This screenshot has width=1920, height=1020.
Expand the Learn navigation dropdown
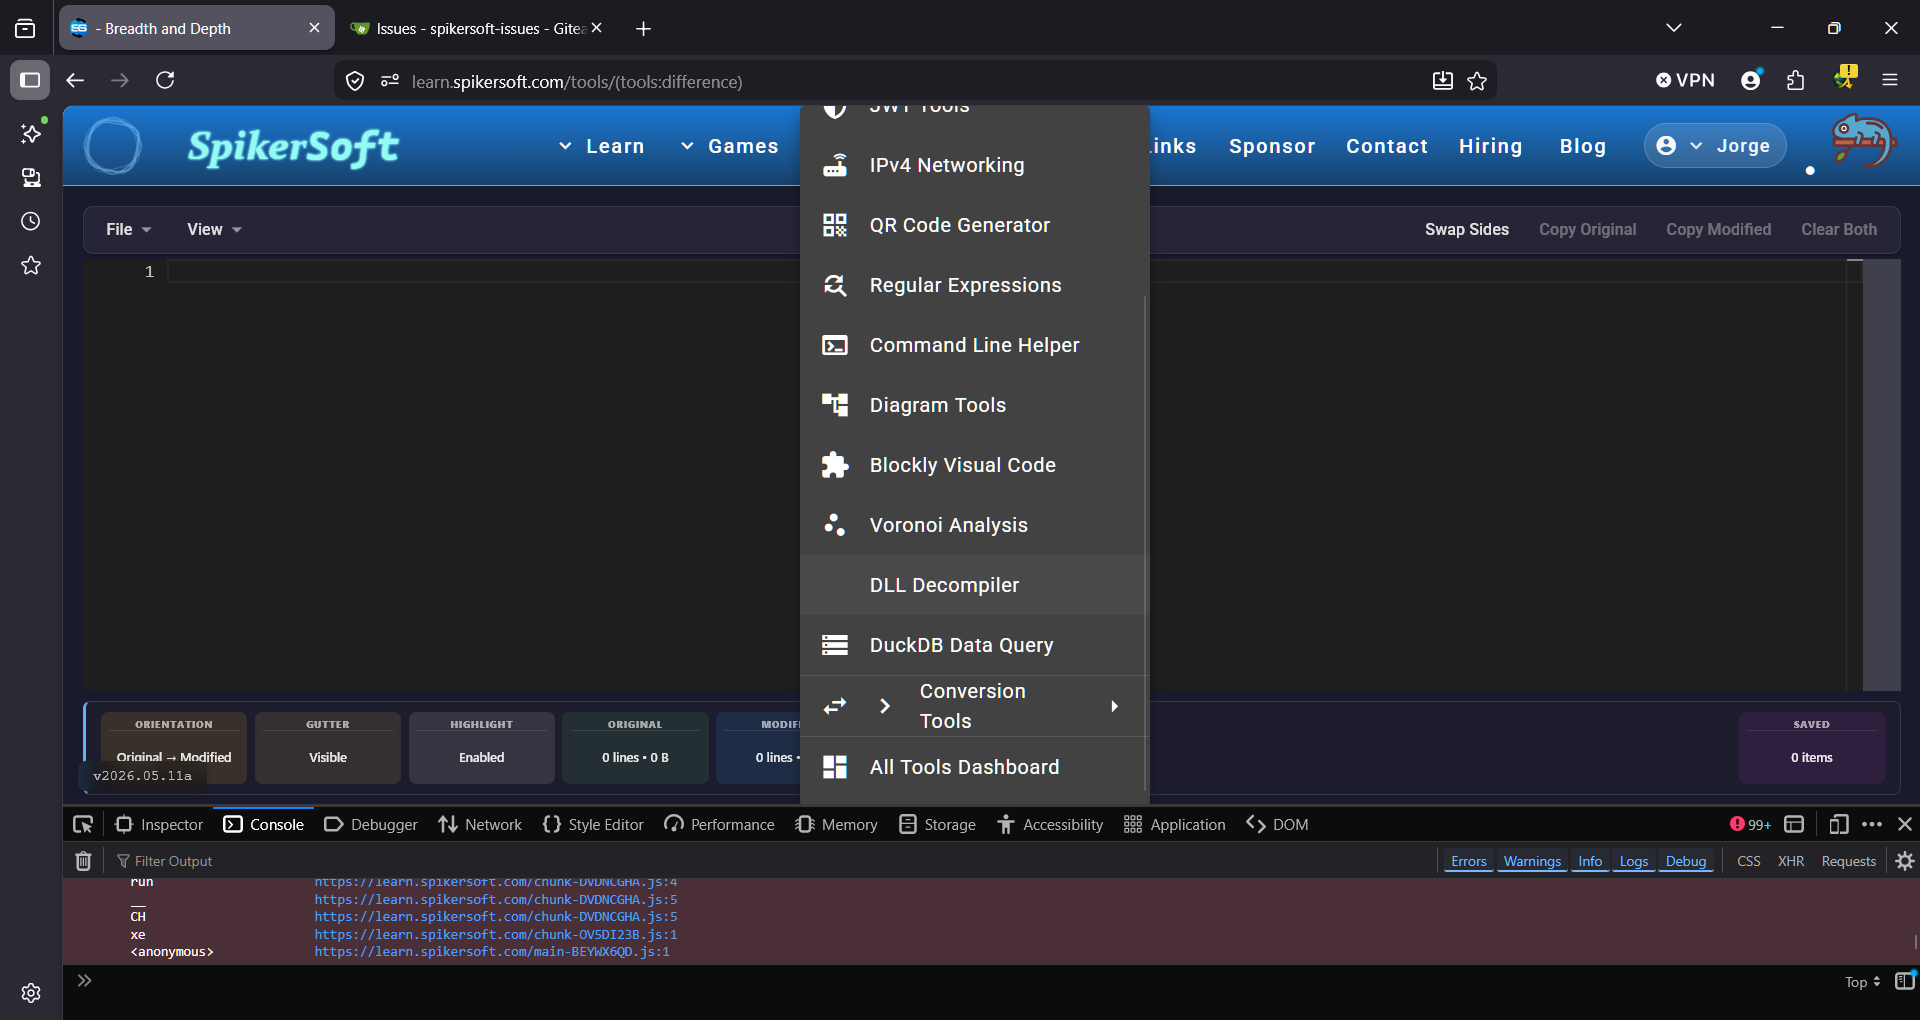[x=601, y=146]
